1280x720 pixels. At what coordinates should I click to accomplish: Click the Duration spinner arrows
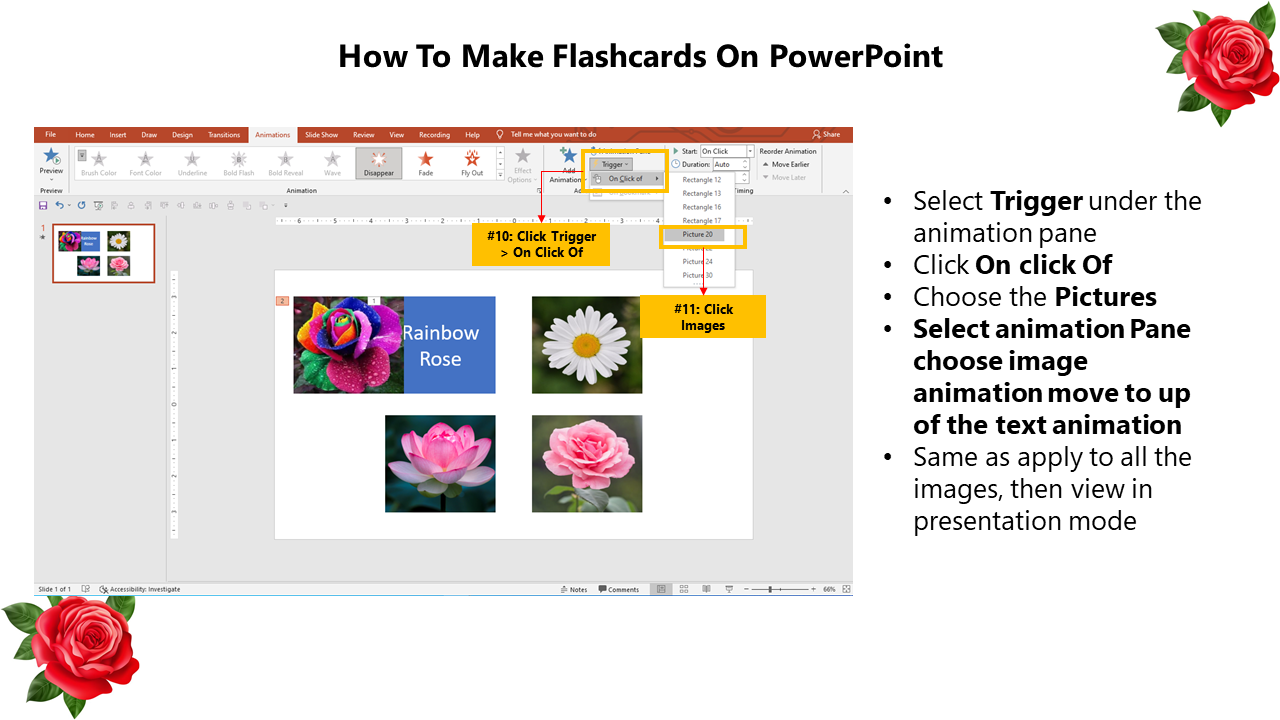click(x=745, y=164)
